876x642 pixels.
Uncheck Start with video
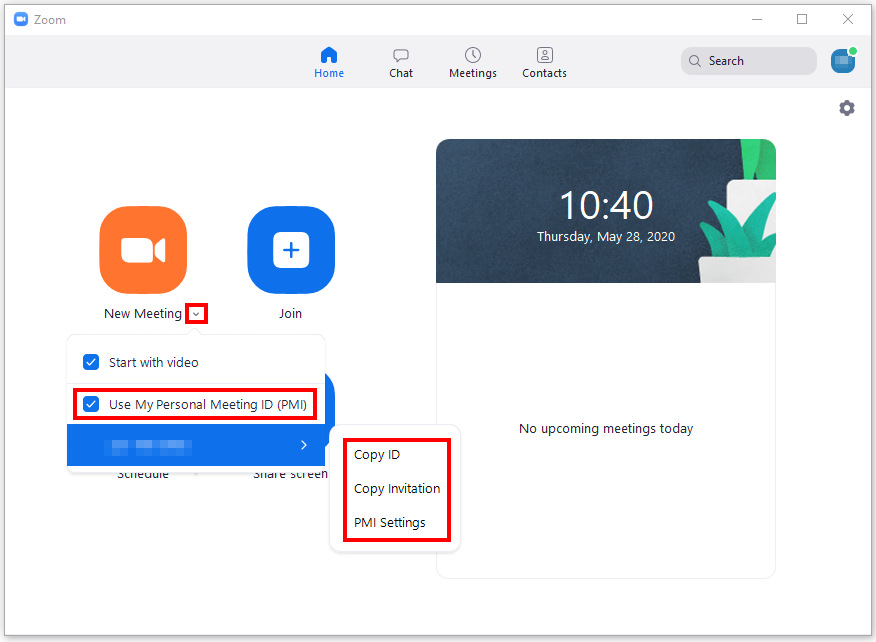click(92, 362)
